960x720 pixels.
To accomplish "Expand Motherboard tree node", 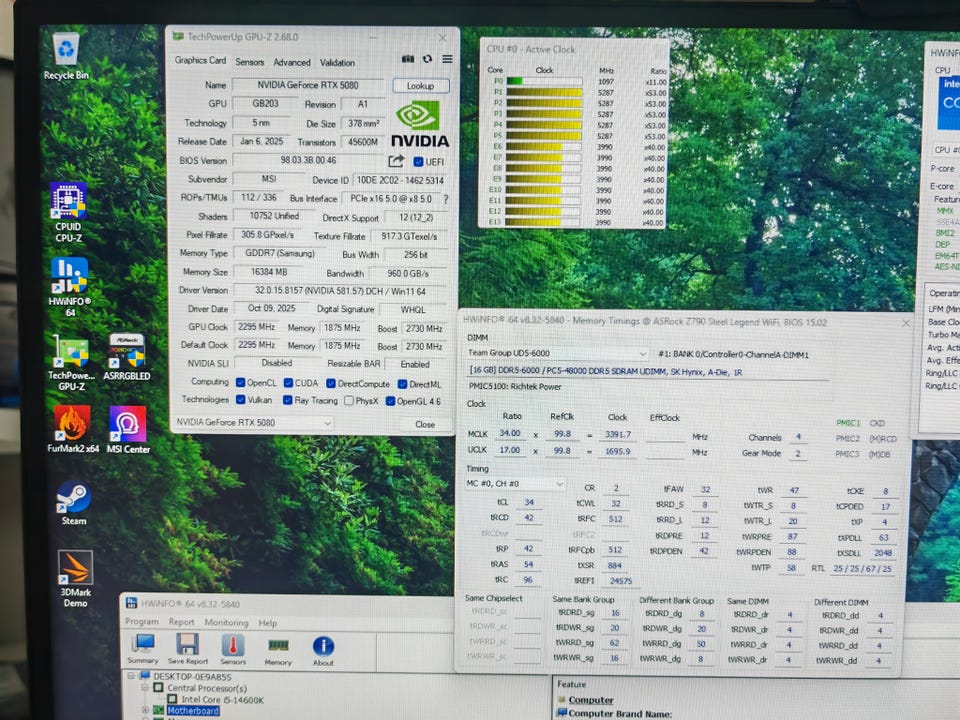I will (145, 711).
